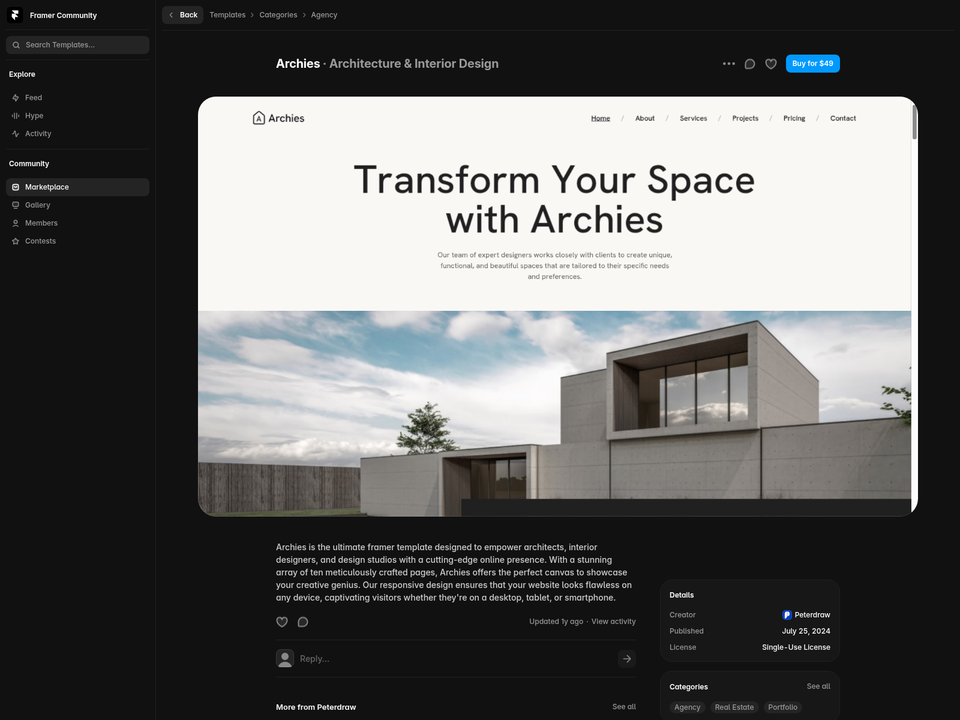Click Projects in the preview navigation

[x=745, y=118]
